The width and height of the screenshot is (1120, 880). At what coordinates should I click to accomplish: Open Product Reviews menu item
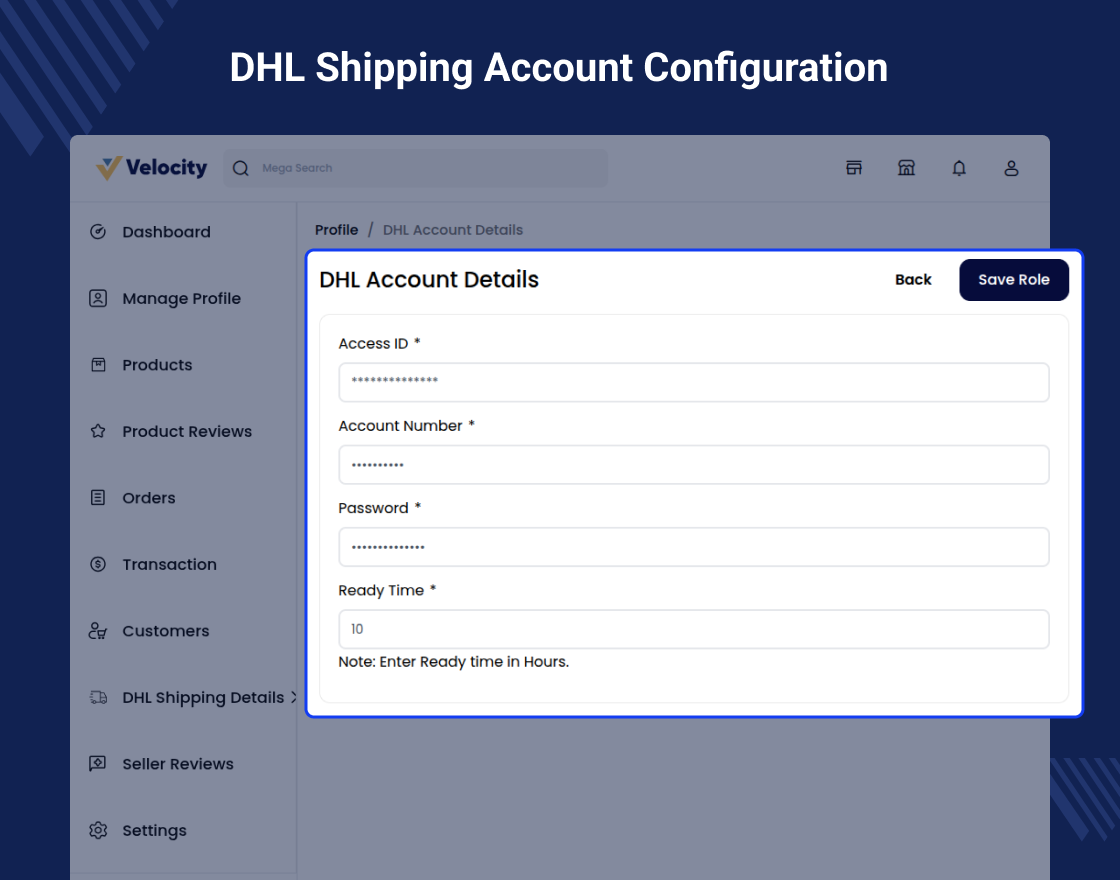pos(186,432)
